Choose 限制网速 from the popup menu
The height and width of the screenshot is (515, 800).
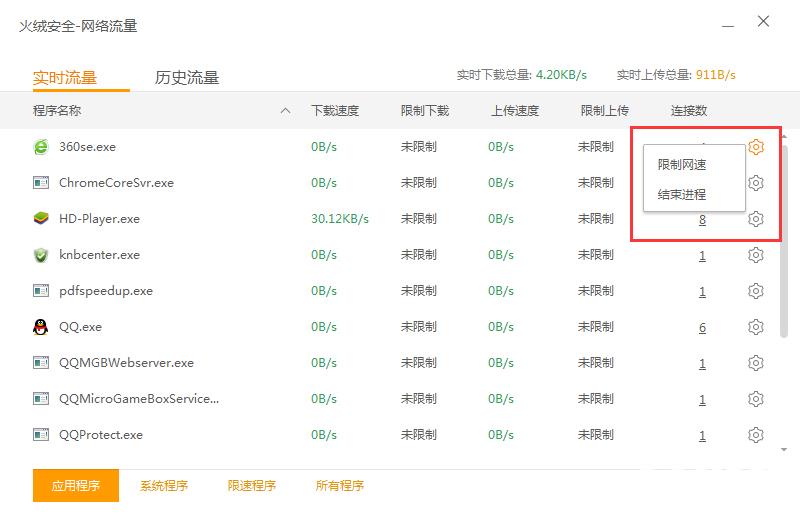pos(682,164)
